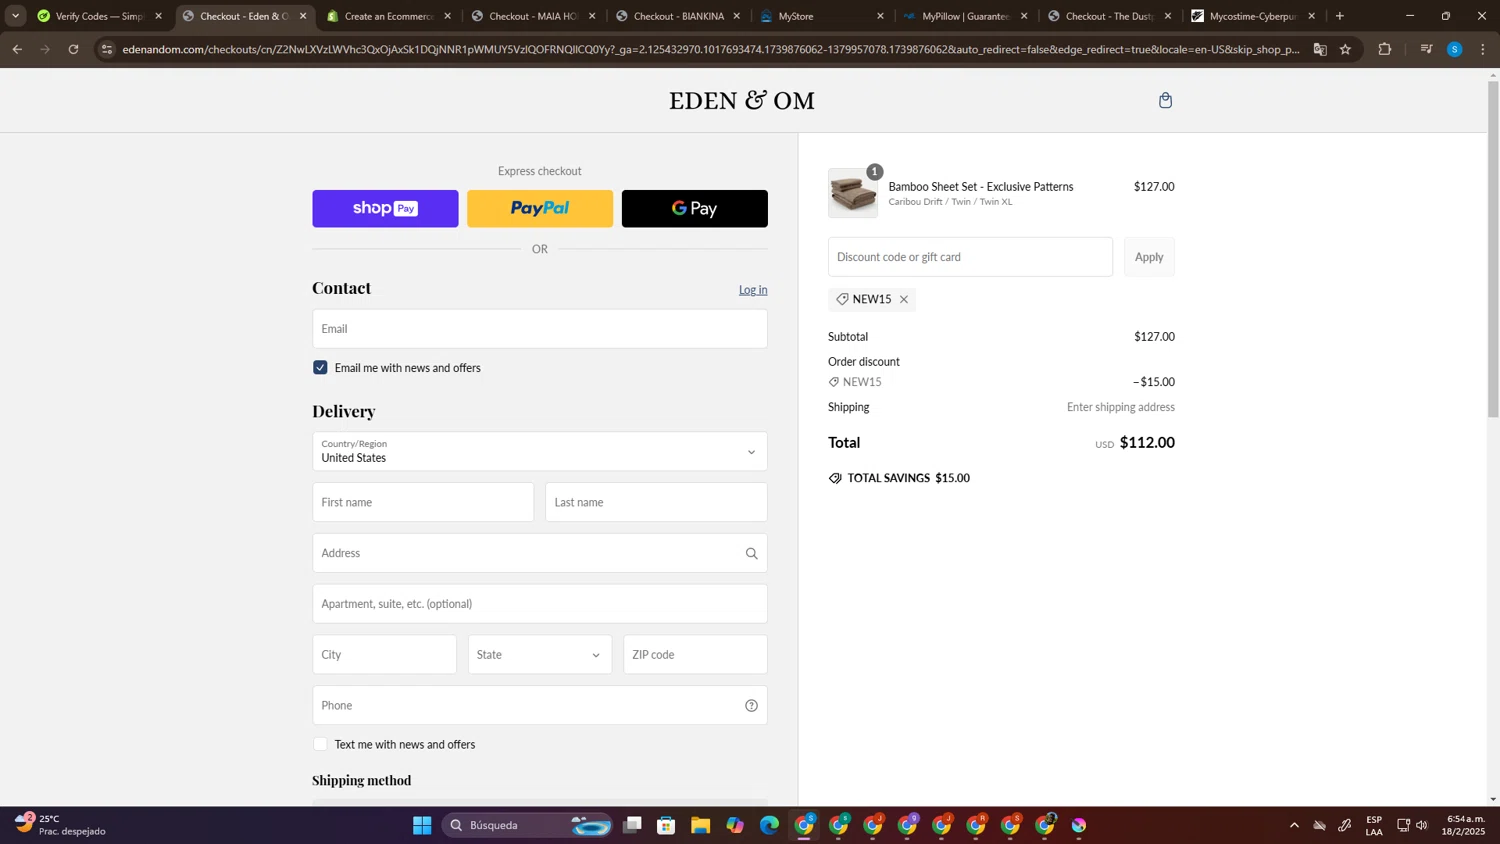Screen dimensions: 1500x844
Task: Remove the NEW15 discount code tag
Action: (904, 299)
